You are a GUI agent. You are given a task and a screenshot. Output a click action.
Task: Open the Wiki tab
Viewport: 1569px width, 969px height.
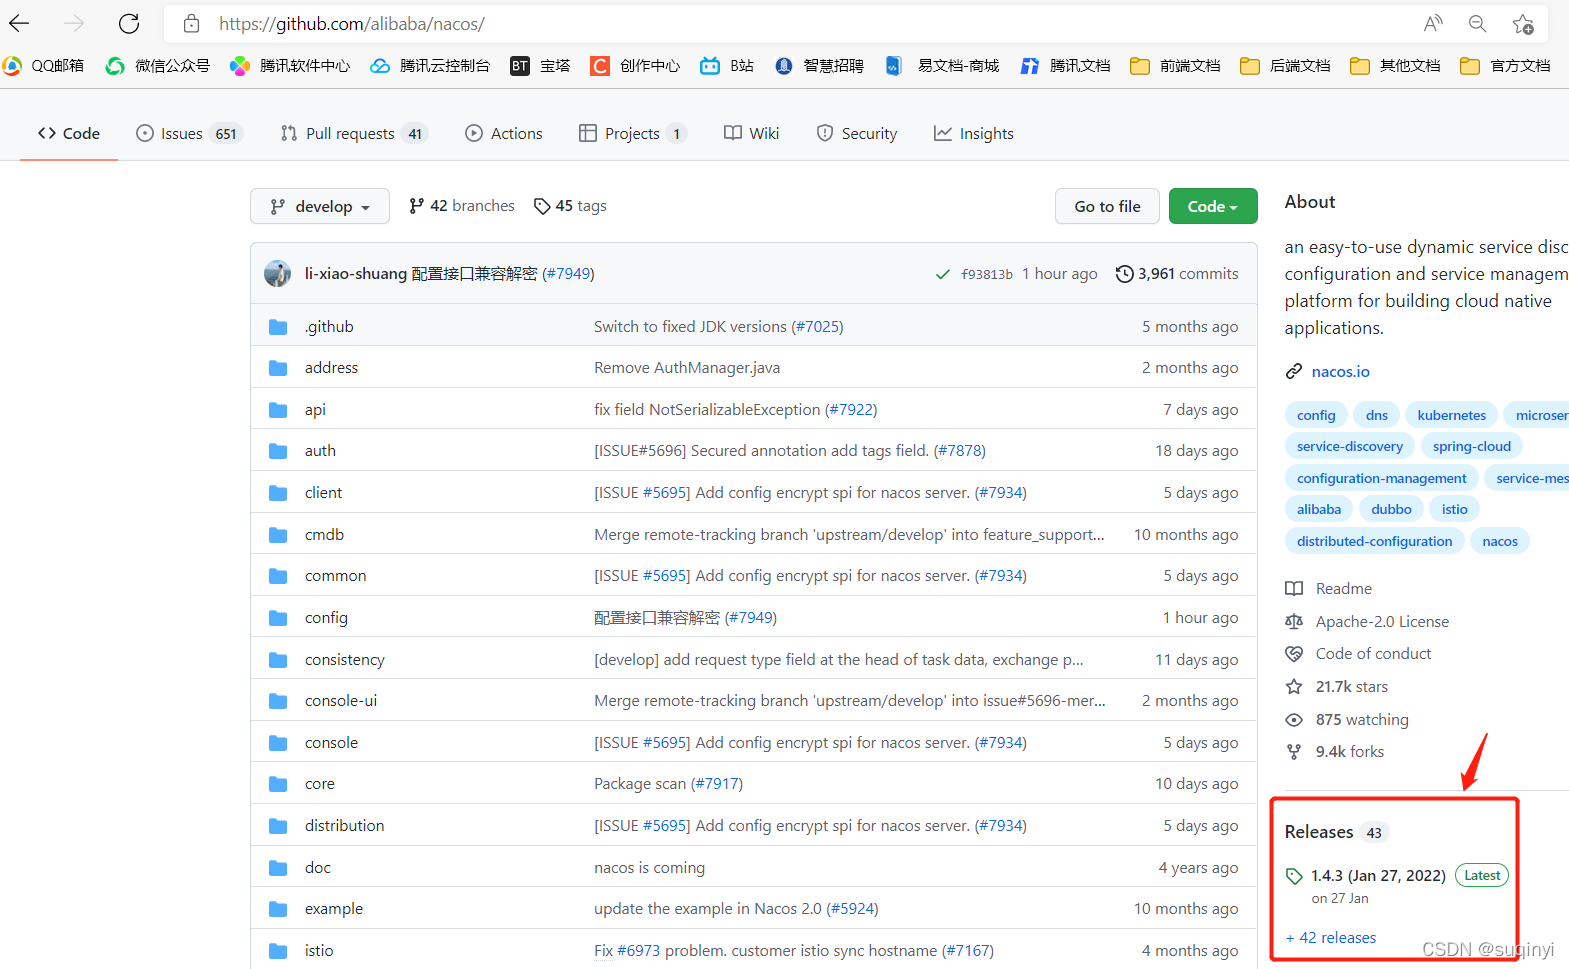click(x=751, y=133)
